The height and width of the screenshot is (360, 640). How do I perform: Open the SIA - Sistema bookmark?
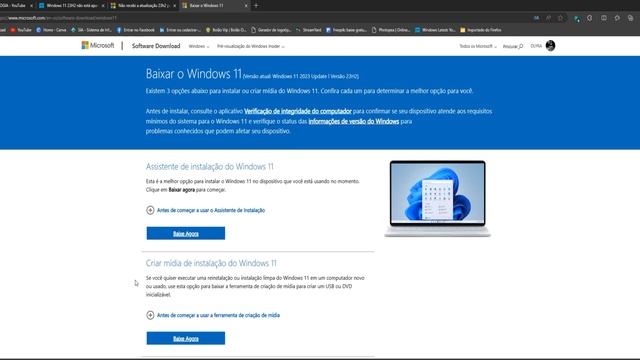click(91, 30)
